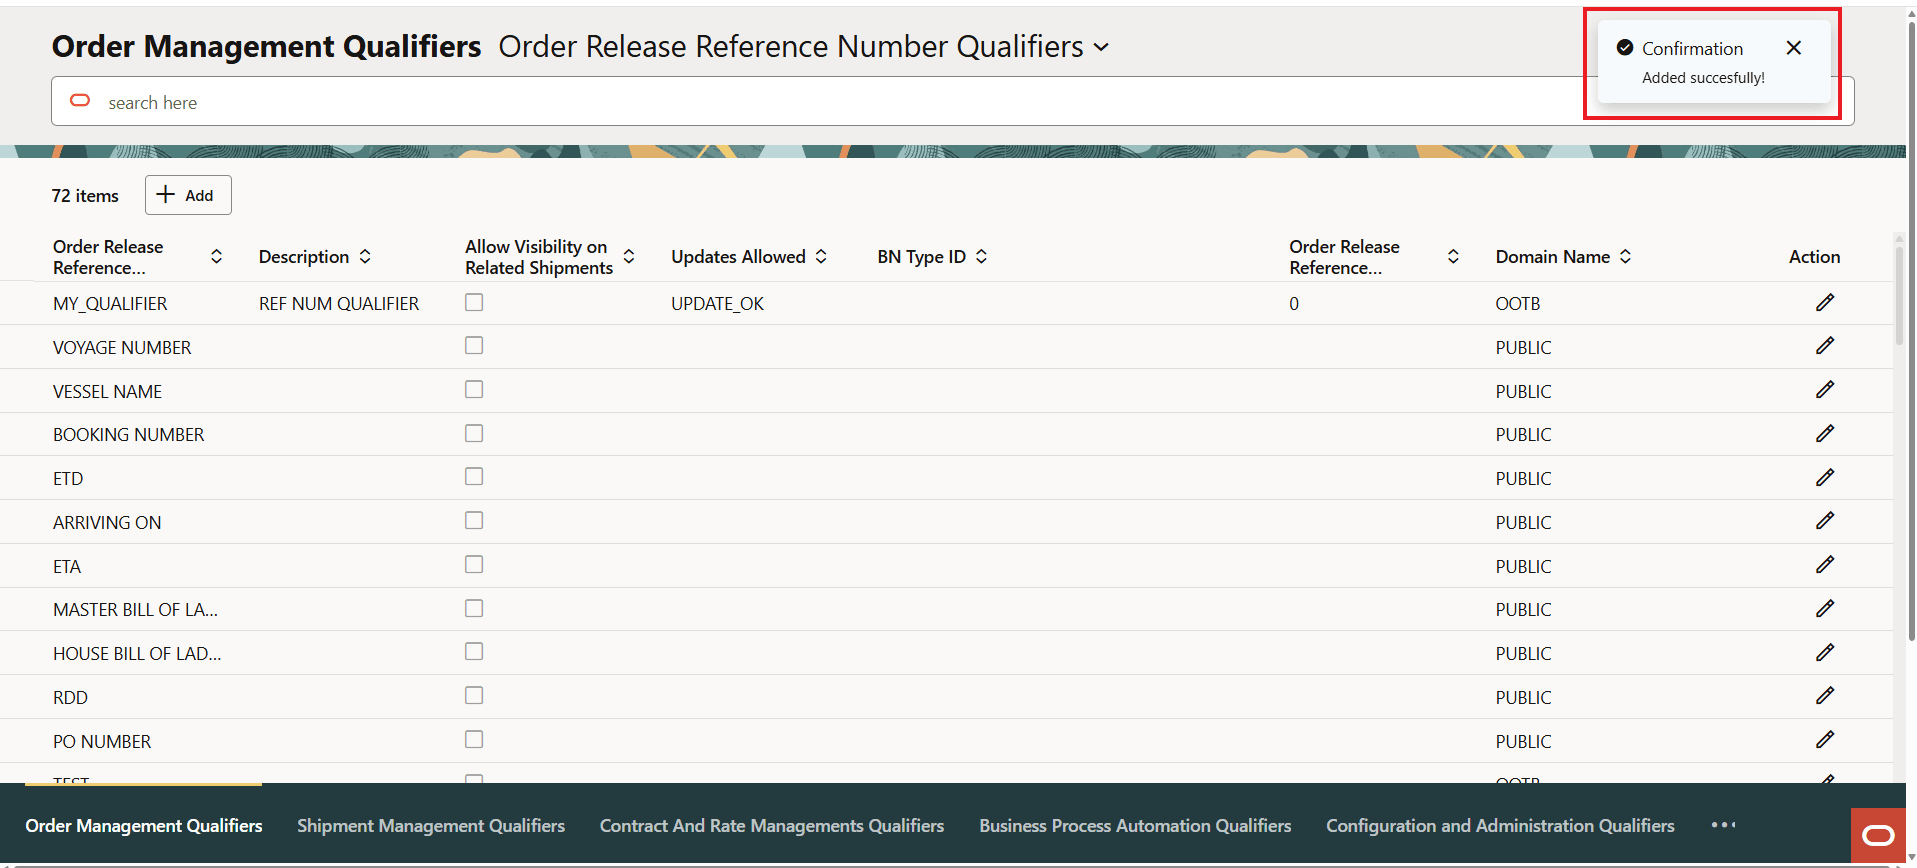
Task: Select the BOOKING NUMBER cell
Action: click(128, 435)
